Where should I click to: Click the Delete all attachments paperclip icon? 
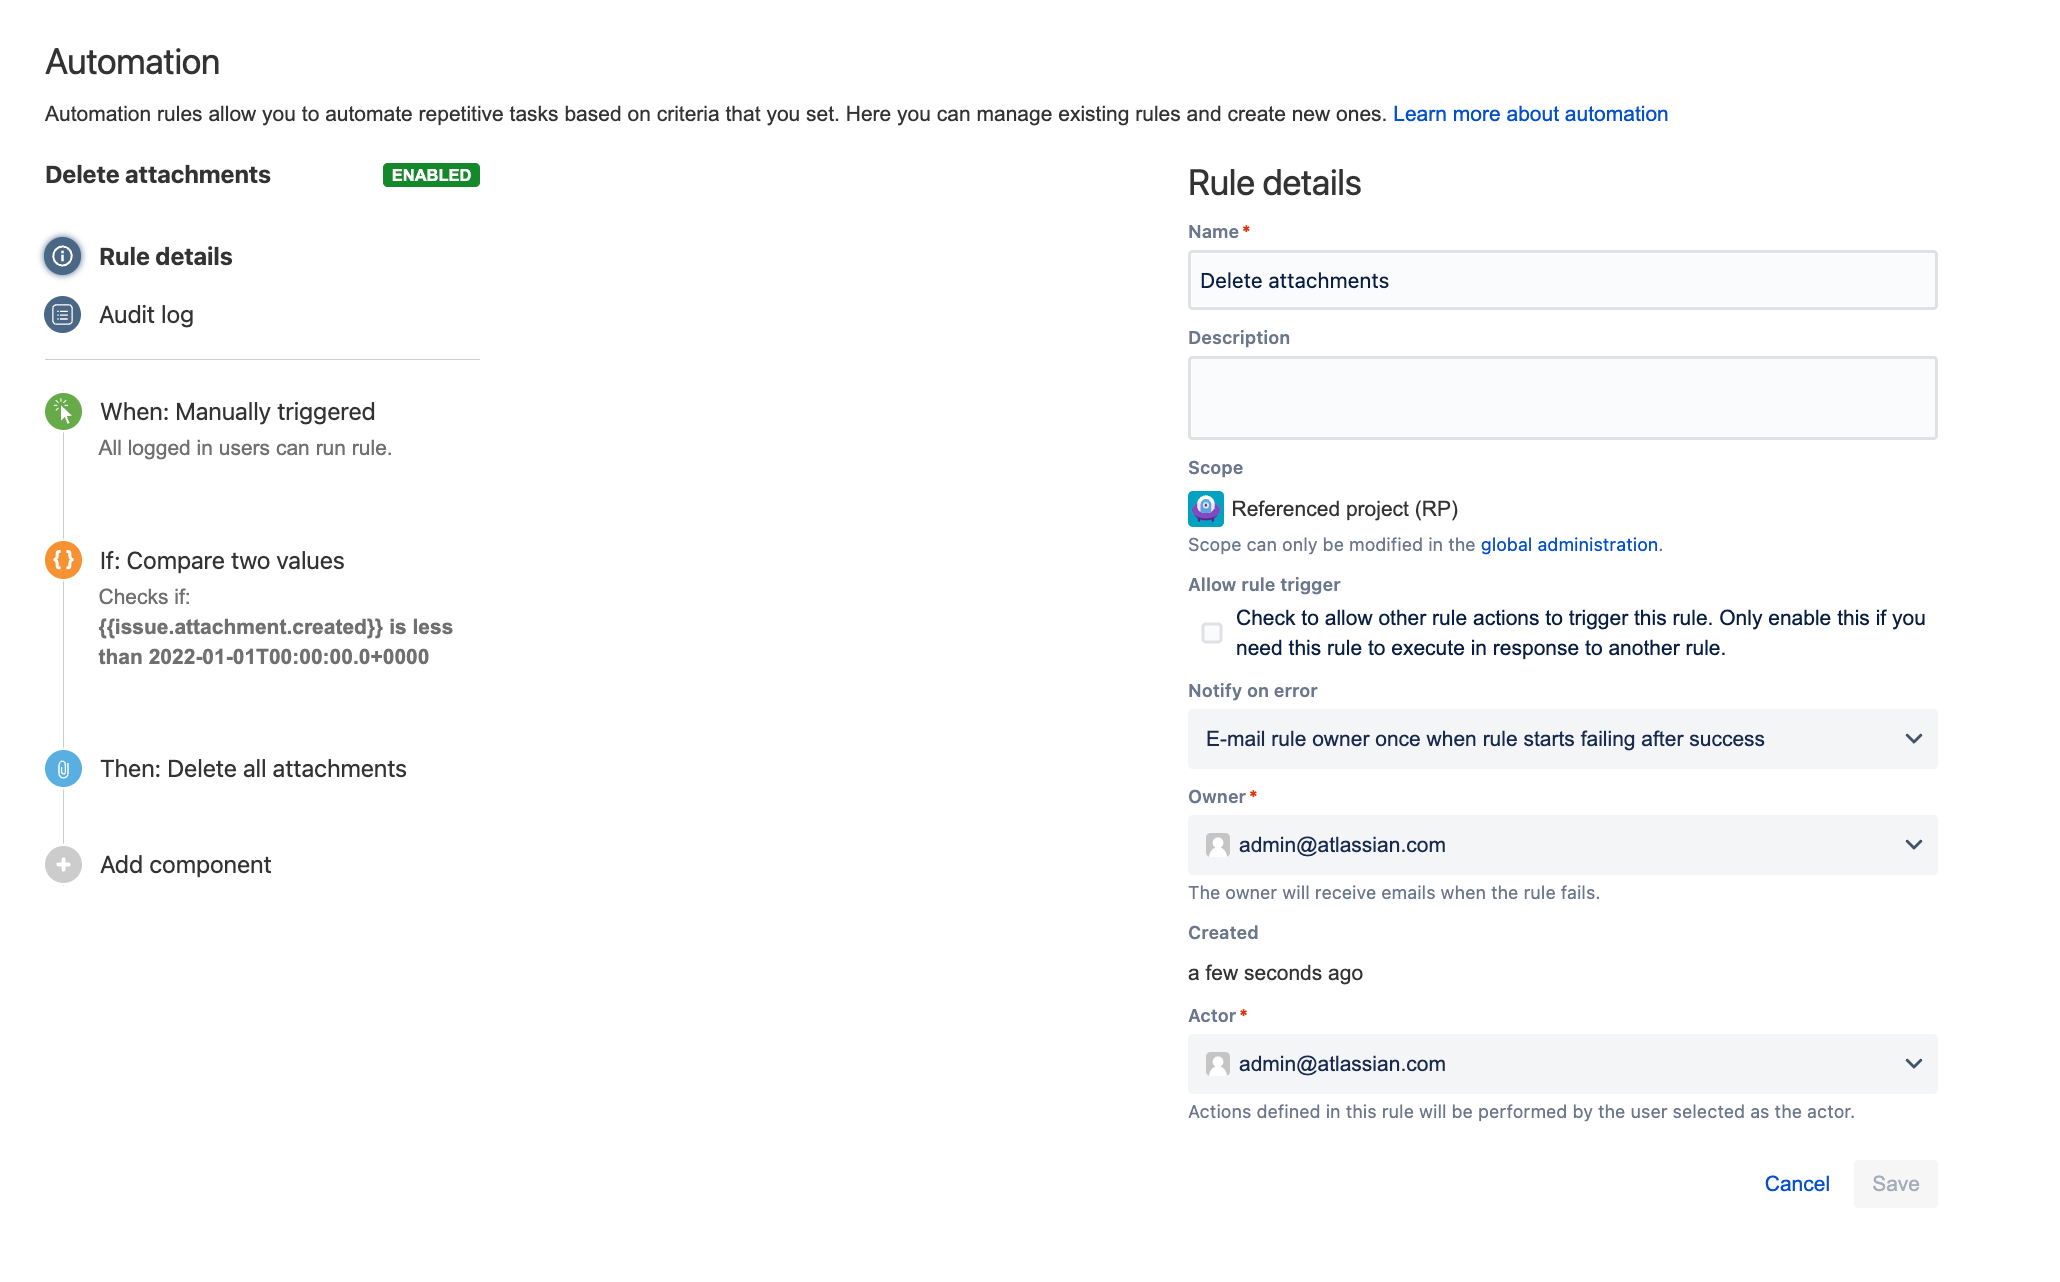[x=62, y=768]
